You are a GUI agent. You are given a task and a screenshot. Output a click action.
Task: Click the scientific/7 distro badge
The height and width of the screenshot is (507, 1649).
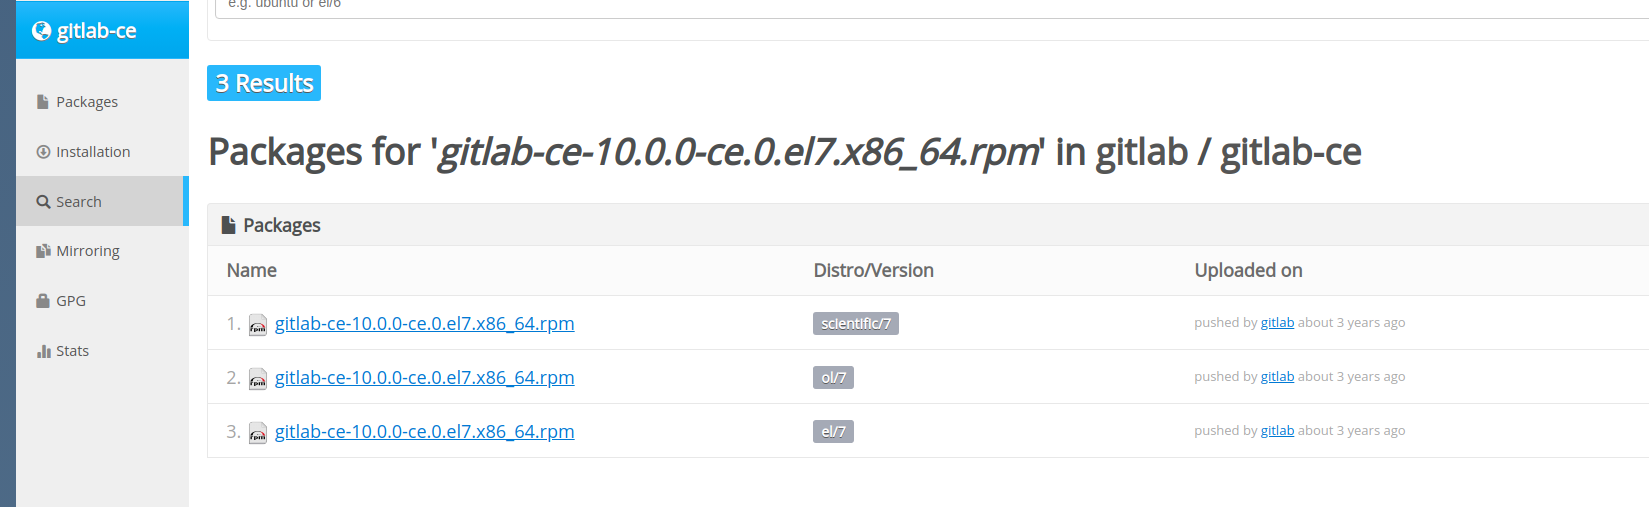[856, 323]
